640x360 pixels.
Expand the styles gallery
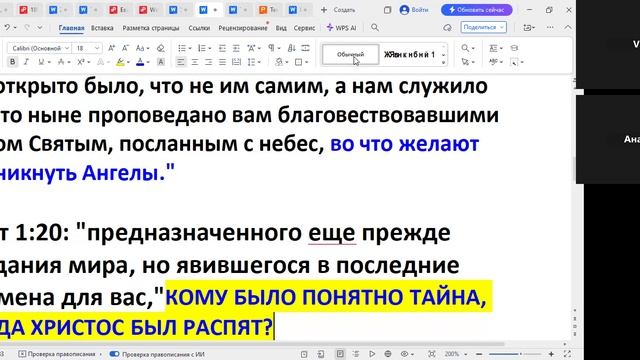coord(444,63)
